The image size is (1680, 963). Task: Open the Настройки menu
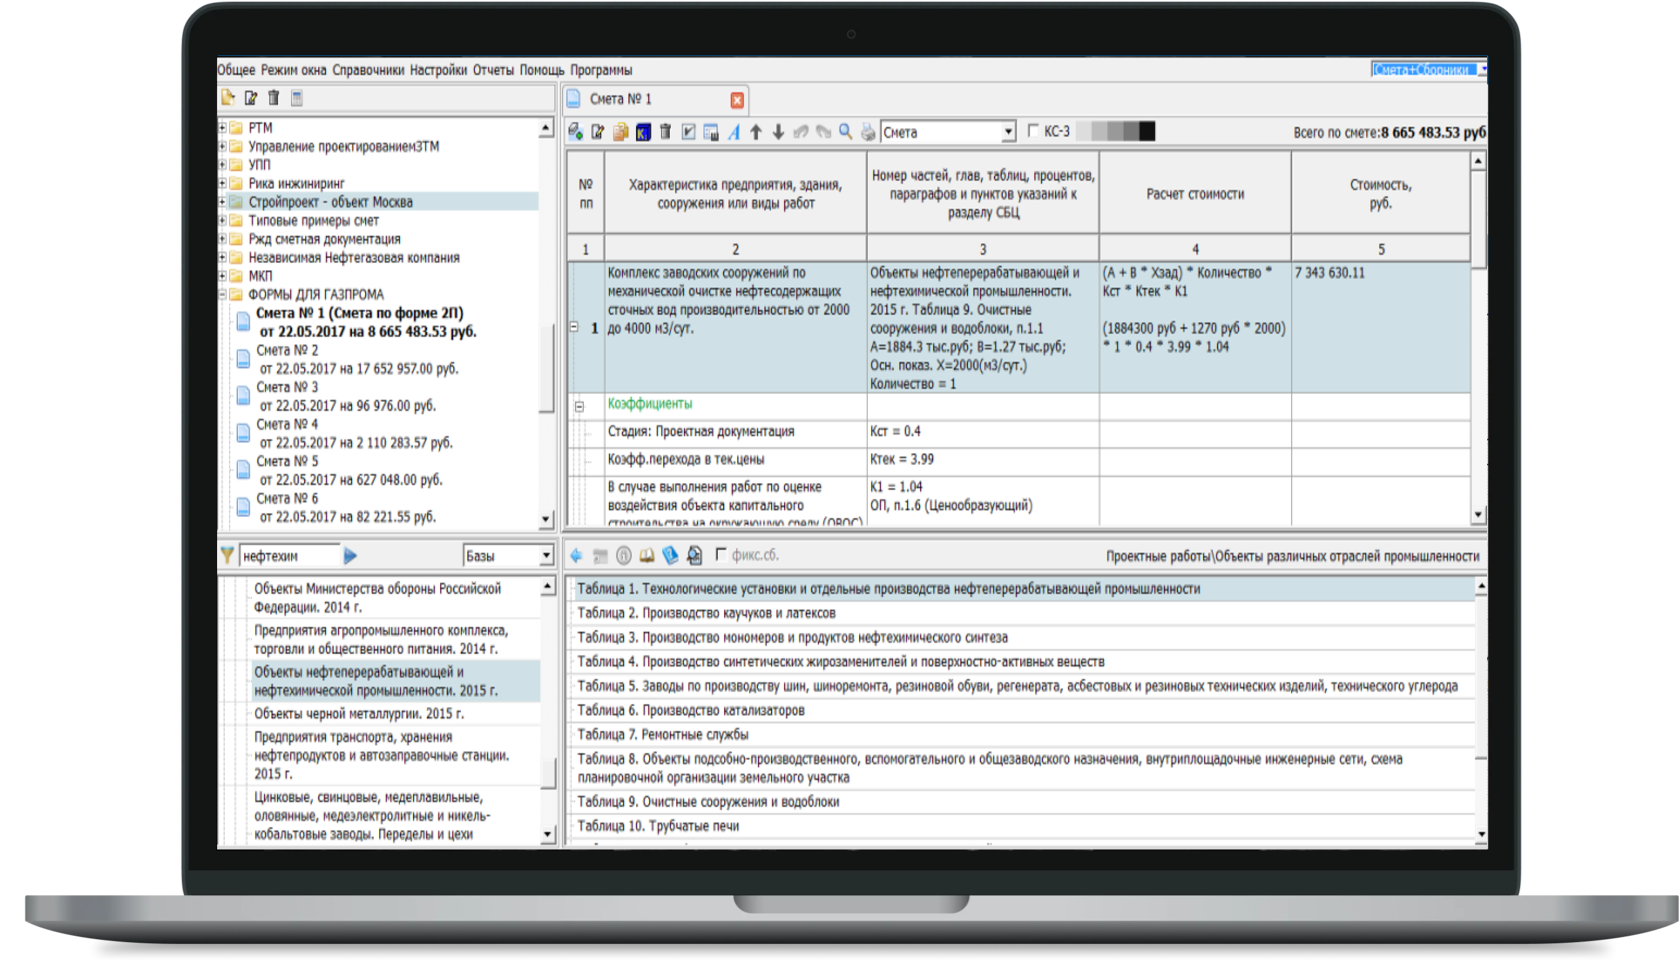(x=438, y=70)
